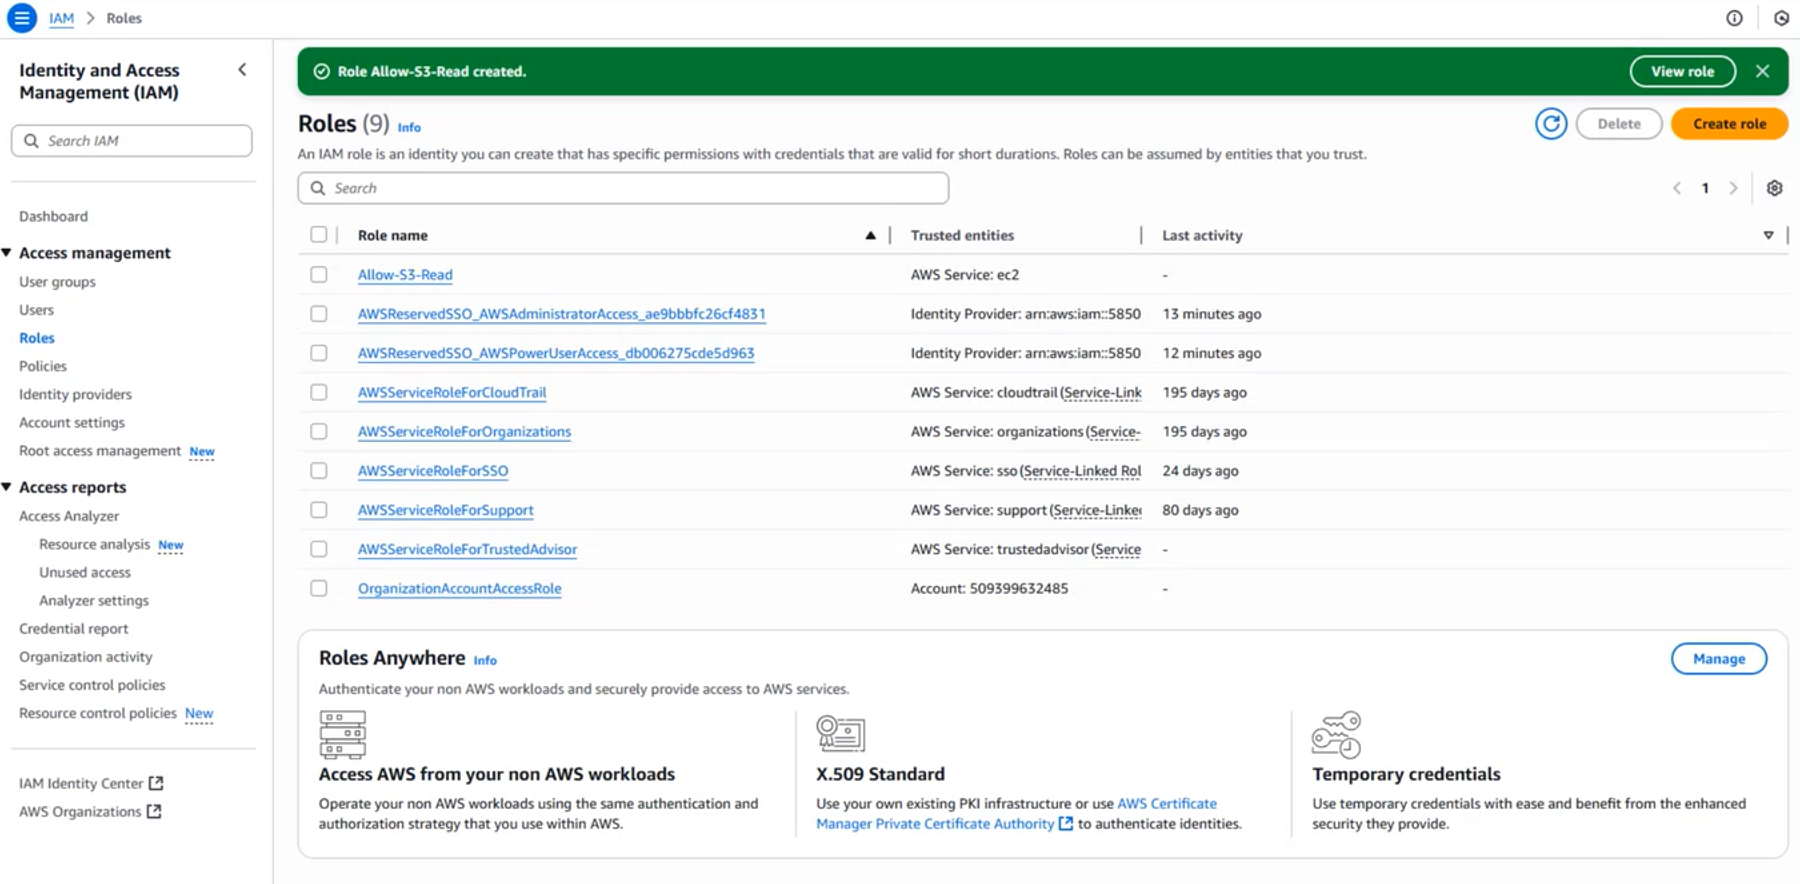This screenshot has width=1800, height=884.
Task: Sort by Last activity column arrow
Action: point(1768,235)
